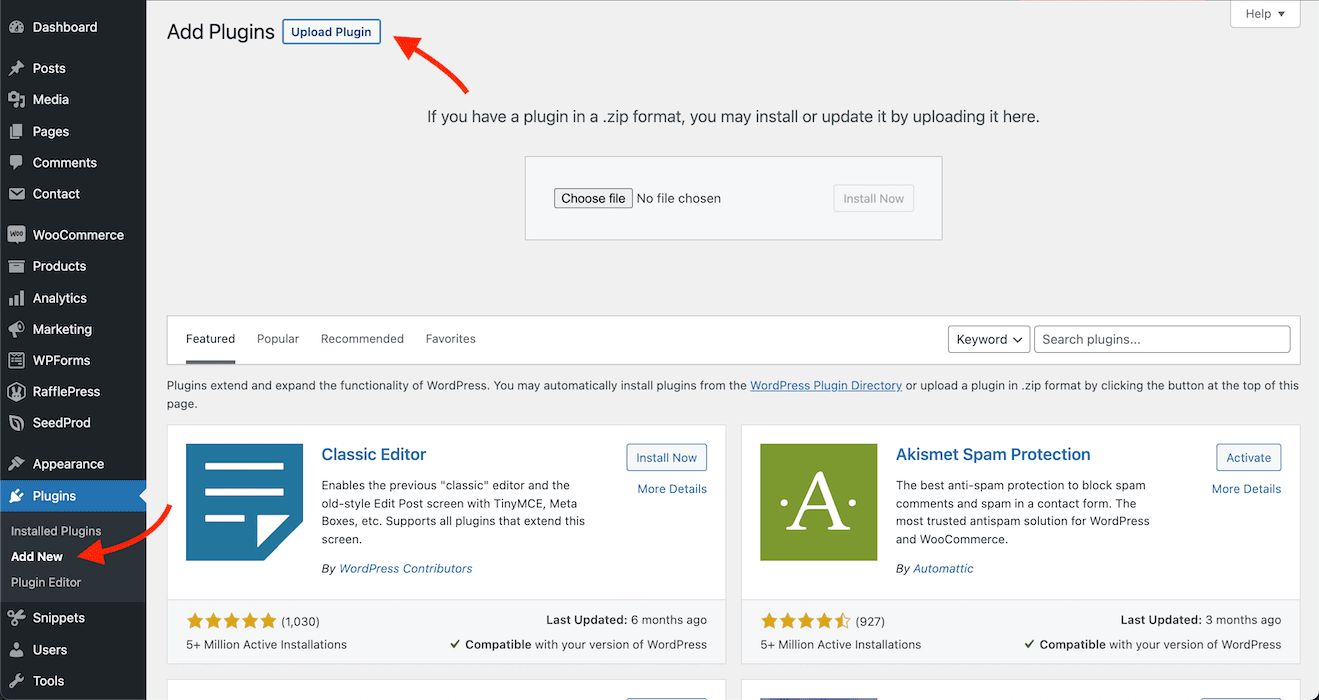Screen dimensions: 1319x700
Task: Click the Appearance paintbrush icon
Action: coord(16,464)
